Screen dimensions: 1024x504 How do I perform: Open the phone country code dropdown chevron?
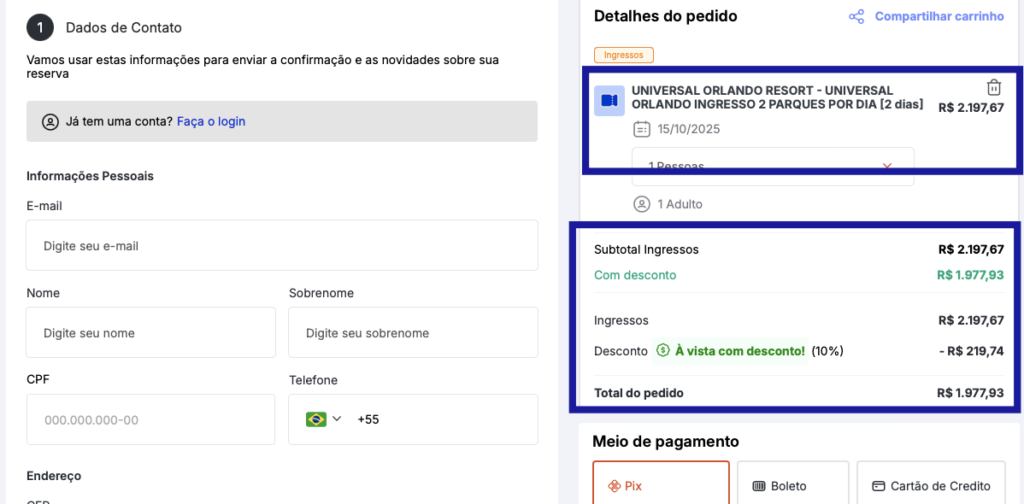337,419
